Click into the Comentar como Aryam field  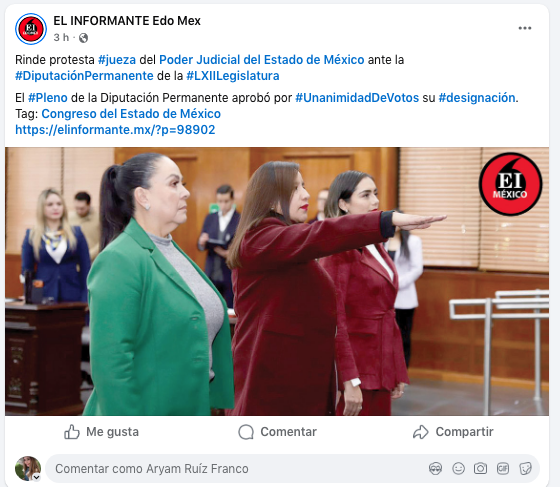click(292, 468)
